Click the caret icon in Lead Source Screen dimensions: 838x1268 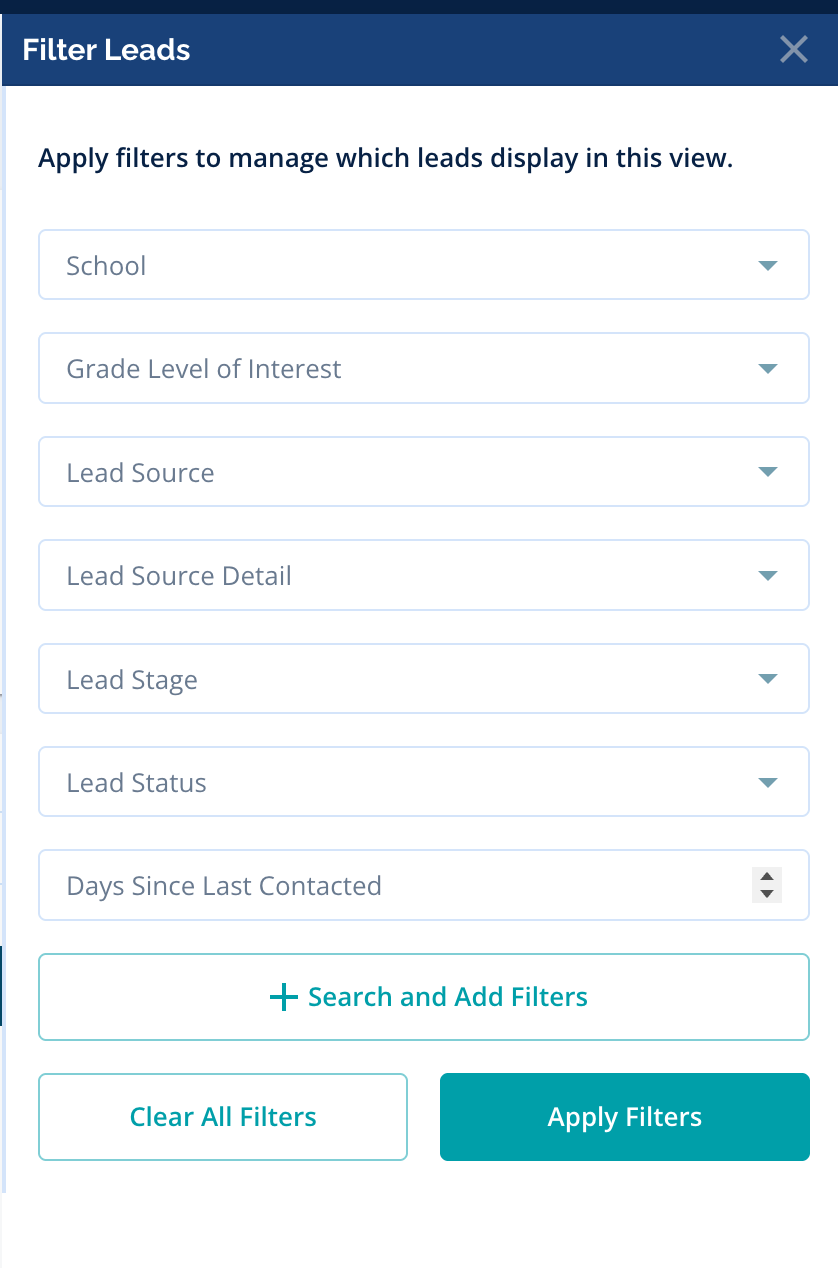[767, 472]
